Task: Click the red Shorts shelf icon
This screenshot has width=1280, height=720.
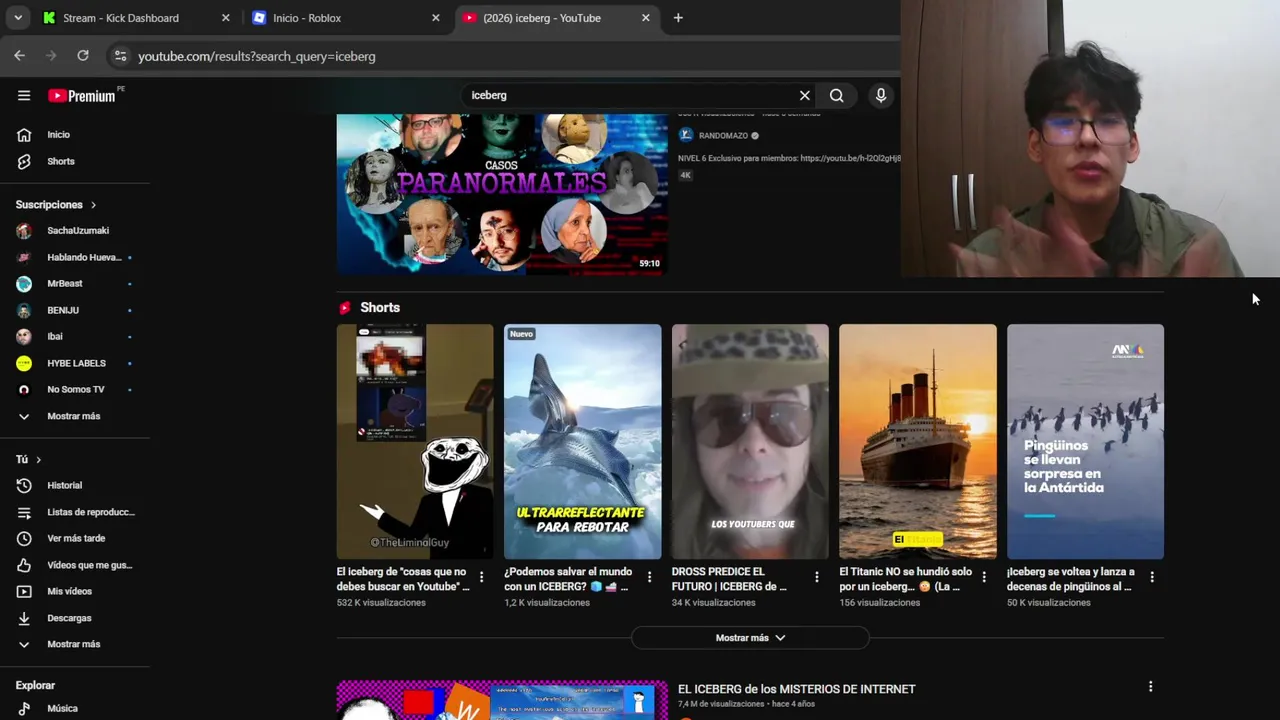Action: pyautogui.click(x=345, y=308)
